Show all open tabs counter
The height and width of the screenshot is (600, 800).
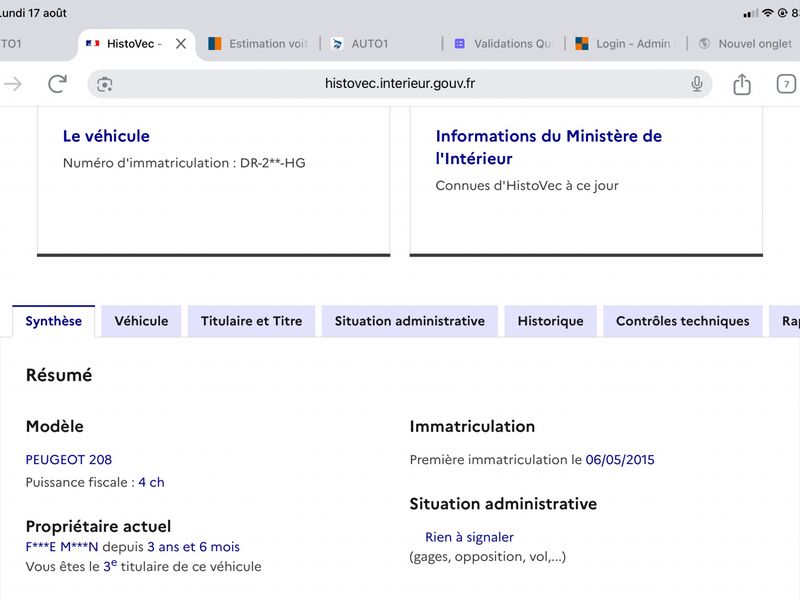coord(786,84)
